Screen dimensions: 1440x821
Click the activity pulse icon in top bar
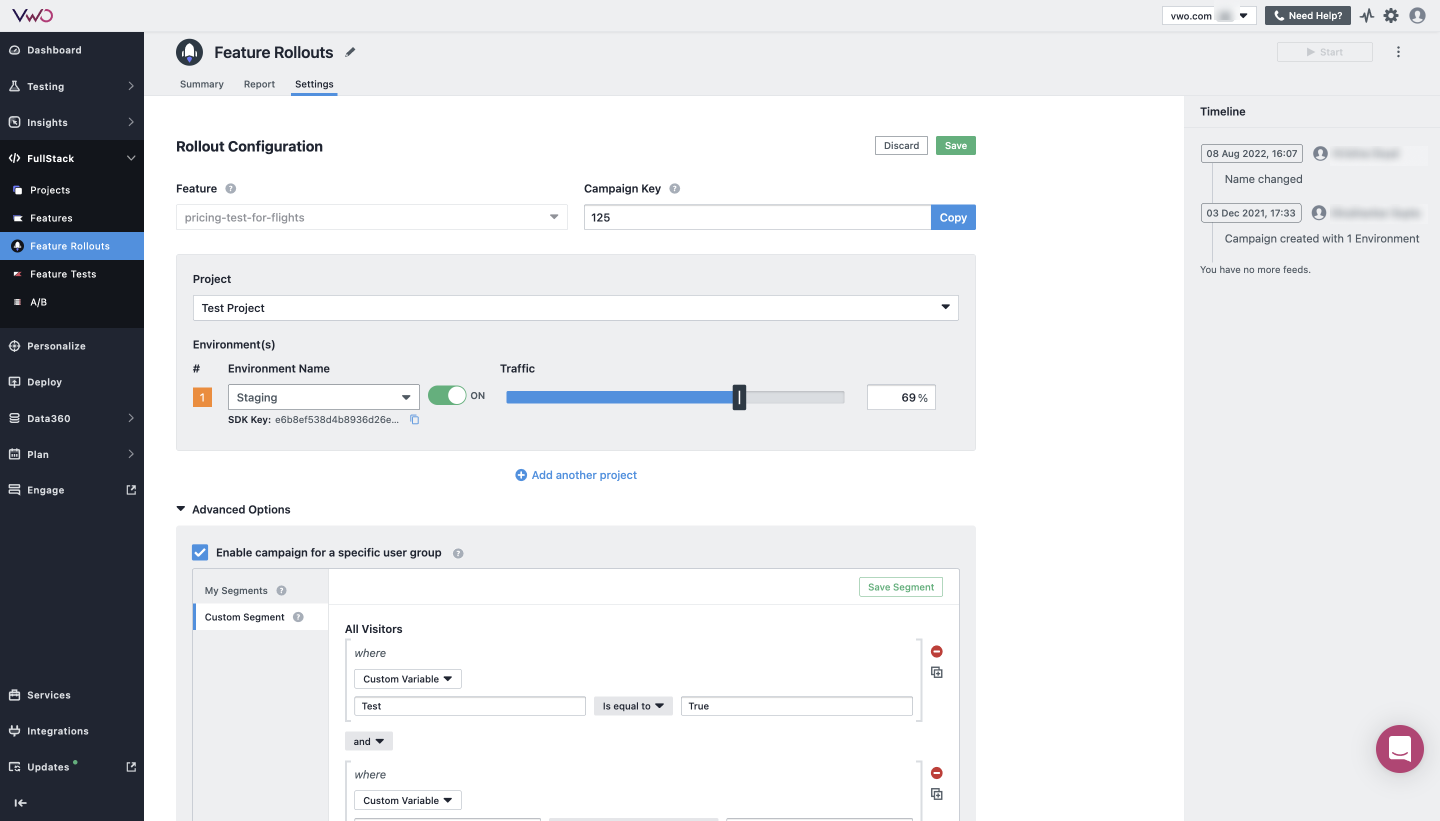1367,15
